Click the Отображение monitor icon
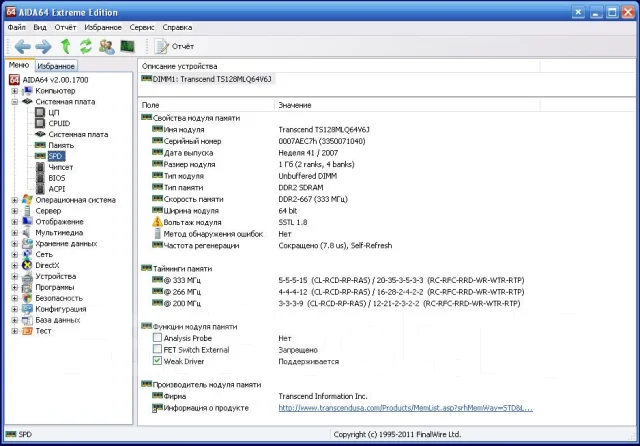Image resolution: width=640 pixels, height=446 pixels. click(x=27, y=222)
